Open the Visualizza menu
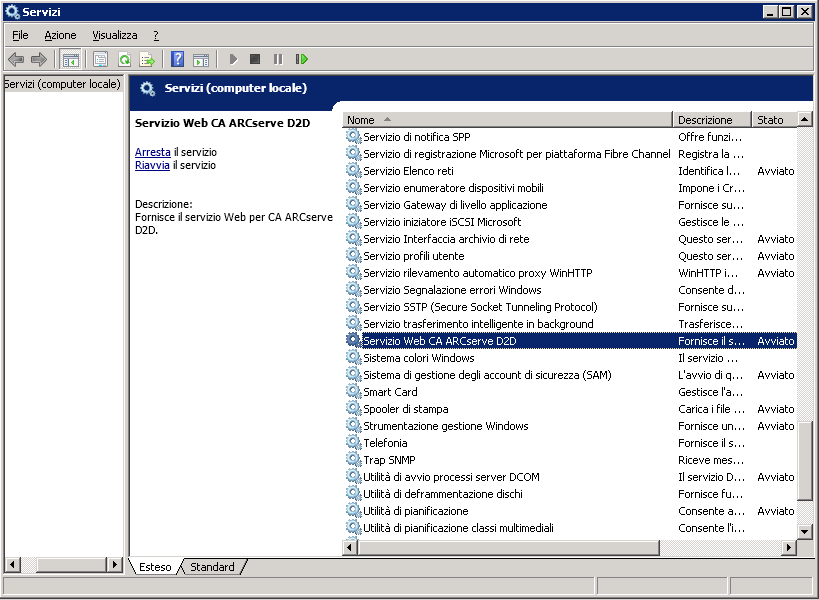This screenshot has width=819, height=600. click(x=115, y=35)
